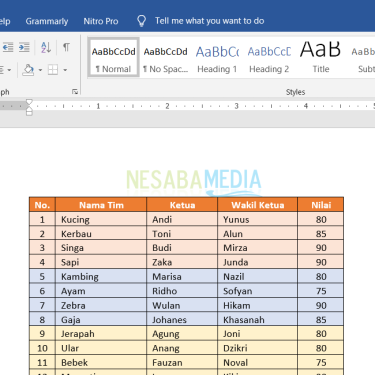Select the 'Wulan' cell

(182, 305)
